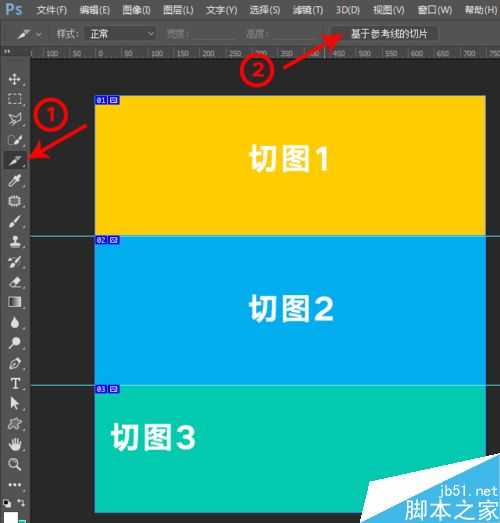Viewport: 500px width, 523px height.
Task: Open the 视图(V) menu
Action: pyautogui.click(x=389, y=10)
